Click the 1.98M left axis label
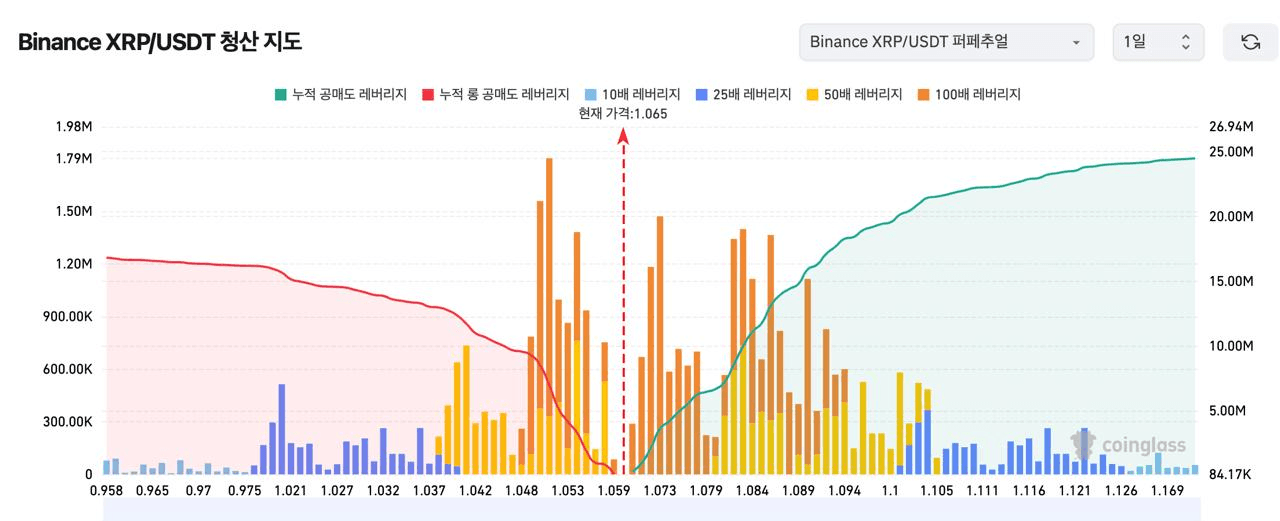Image resolution: width=1280 pixels, height=521 pixels. 74,127
